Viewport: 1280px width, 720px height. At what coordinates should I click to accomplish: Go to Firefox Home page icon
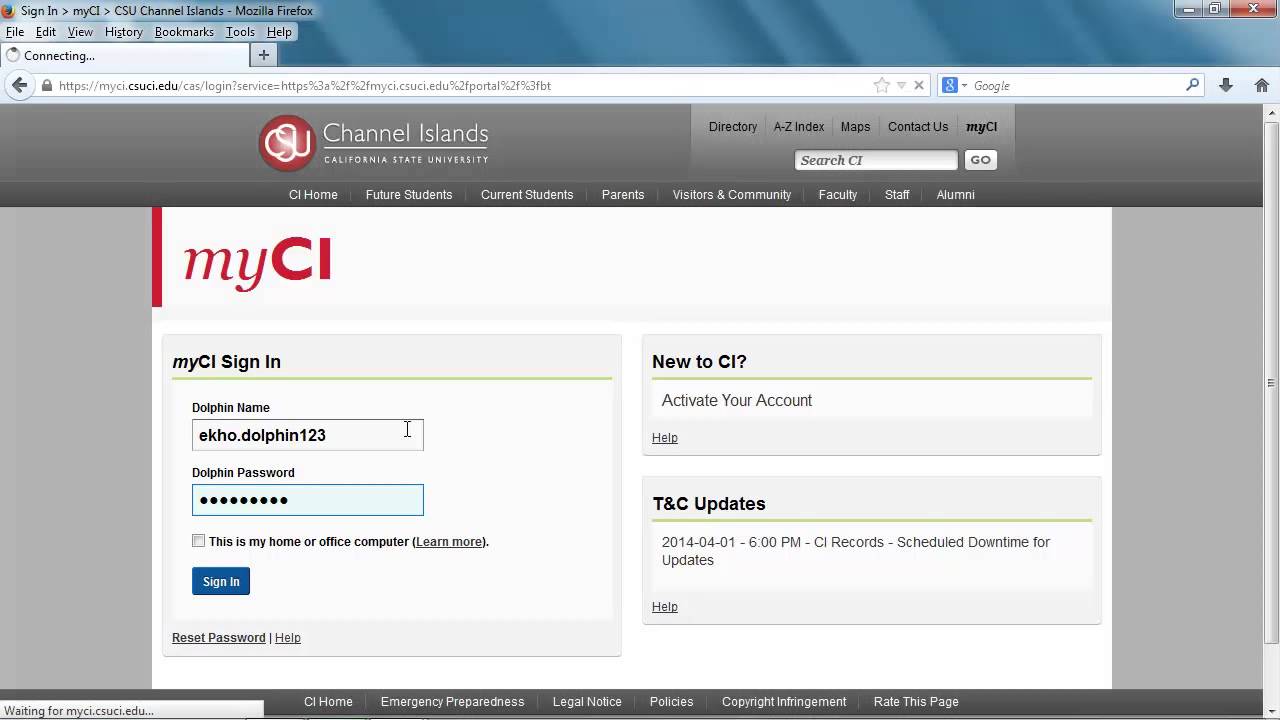click(x=1262, y=85)
